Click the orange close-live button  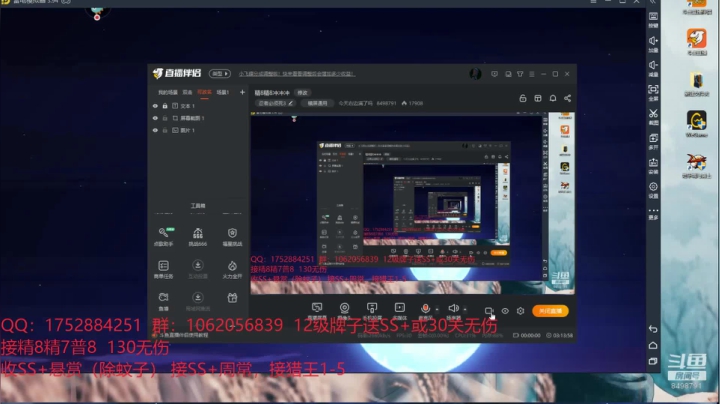point(550,311)
